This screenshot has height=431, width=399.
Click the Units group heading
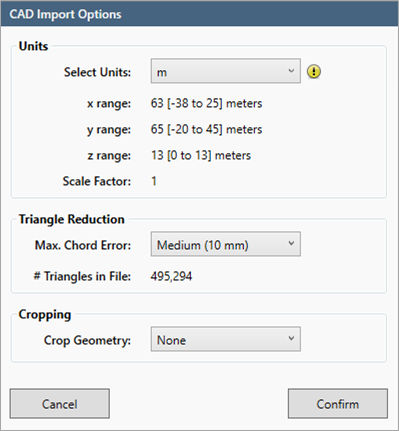pos(33,46)
